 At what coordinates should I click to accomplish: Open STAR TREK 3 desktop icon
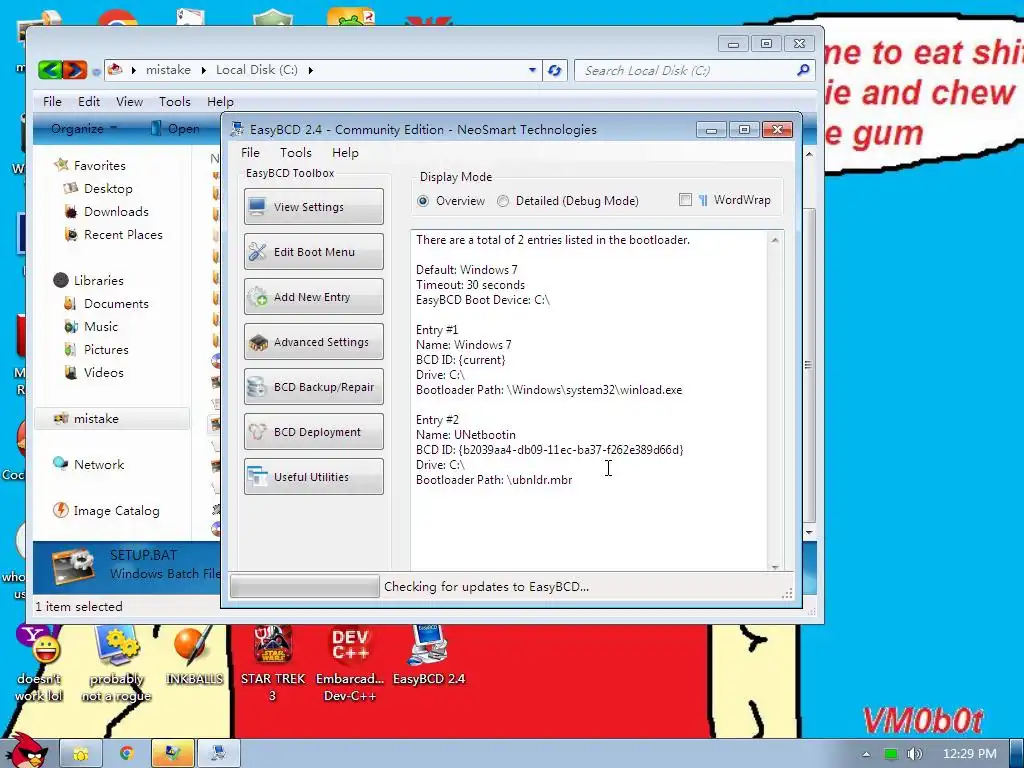(x=273, y=663)
